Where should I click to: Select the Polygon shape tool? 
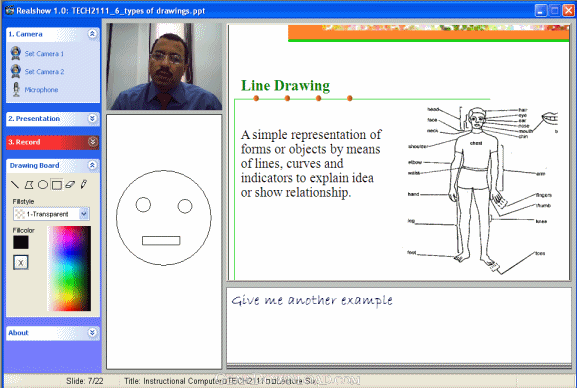pos(29,184)
